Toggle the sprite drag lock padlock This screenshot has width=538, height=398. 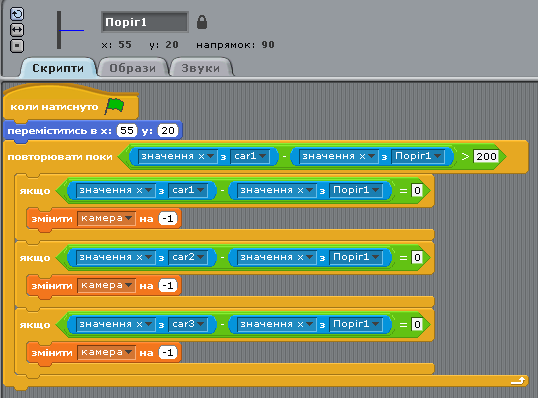(202, 22)
